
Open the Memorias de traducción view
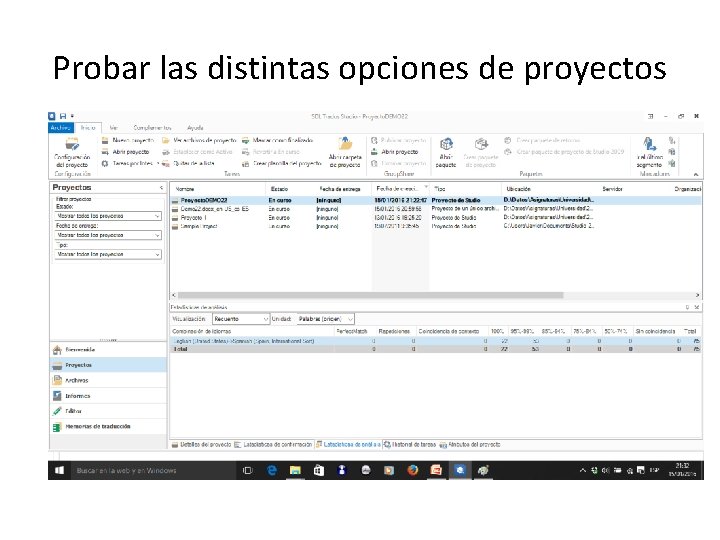(108, 427)
